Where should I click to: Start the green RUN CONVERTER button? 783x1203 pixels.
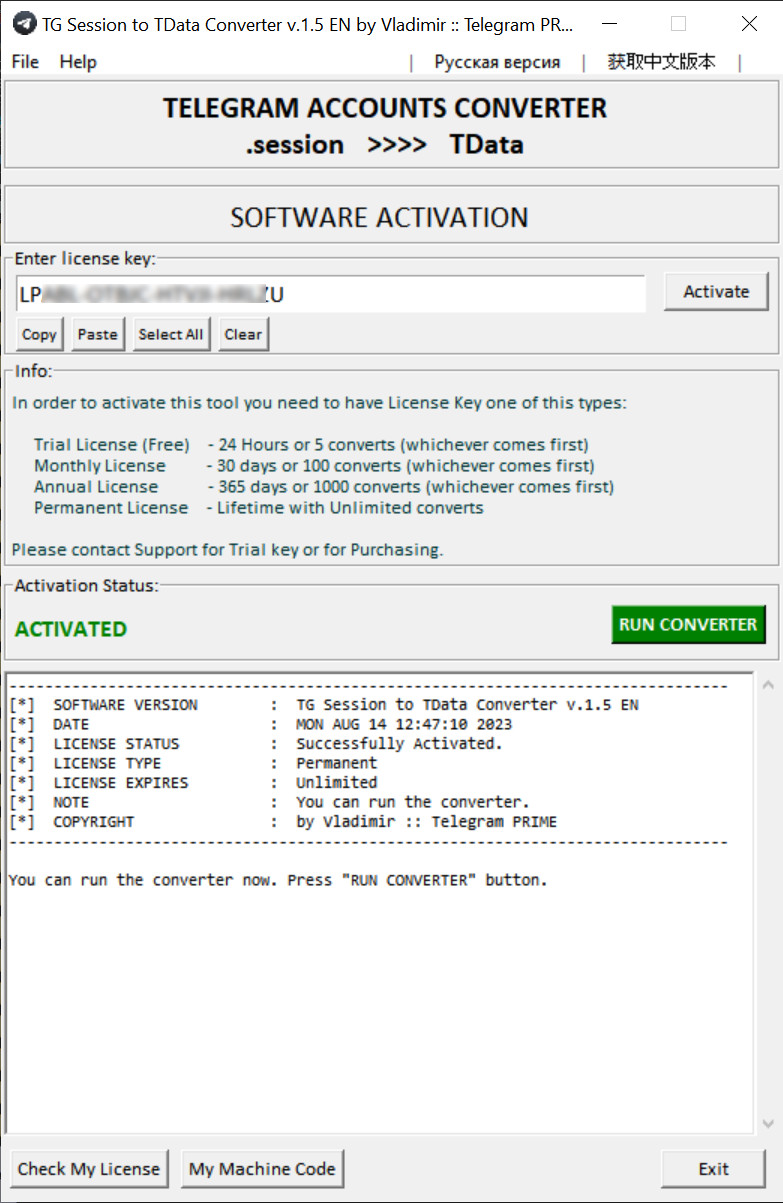tap(688, 624)
